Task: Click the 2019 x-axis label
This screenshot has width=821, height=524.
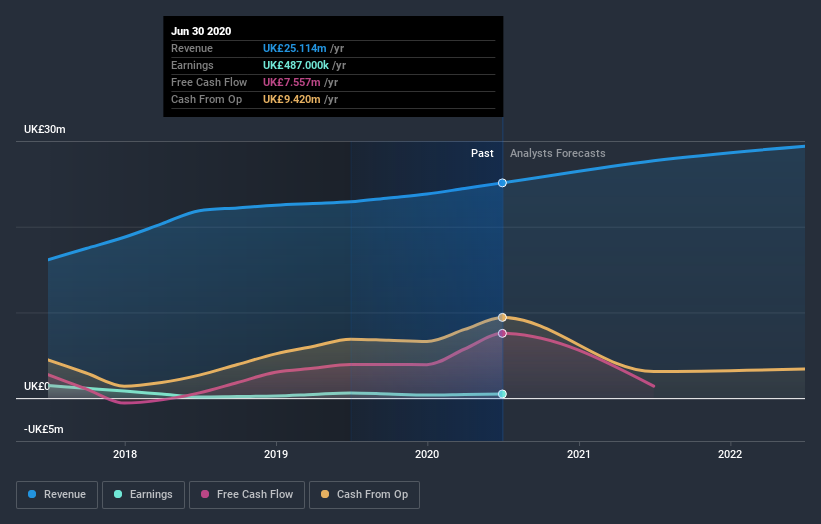Action: click(276, 454)
